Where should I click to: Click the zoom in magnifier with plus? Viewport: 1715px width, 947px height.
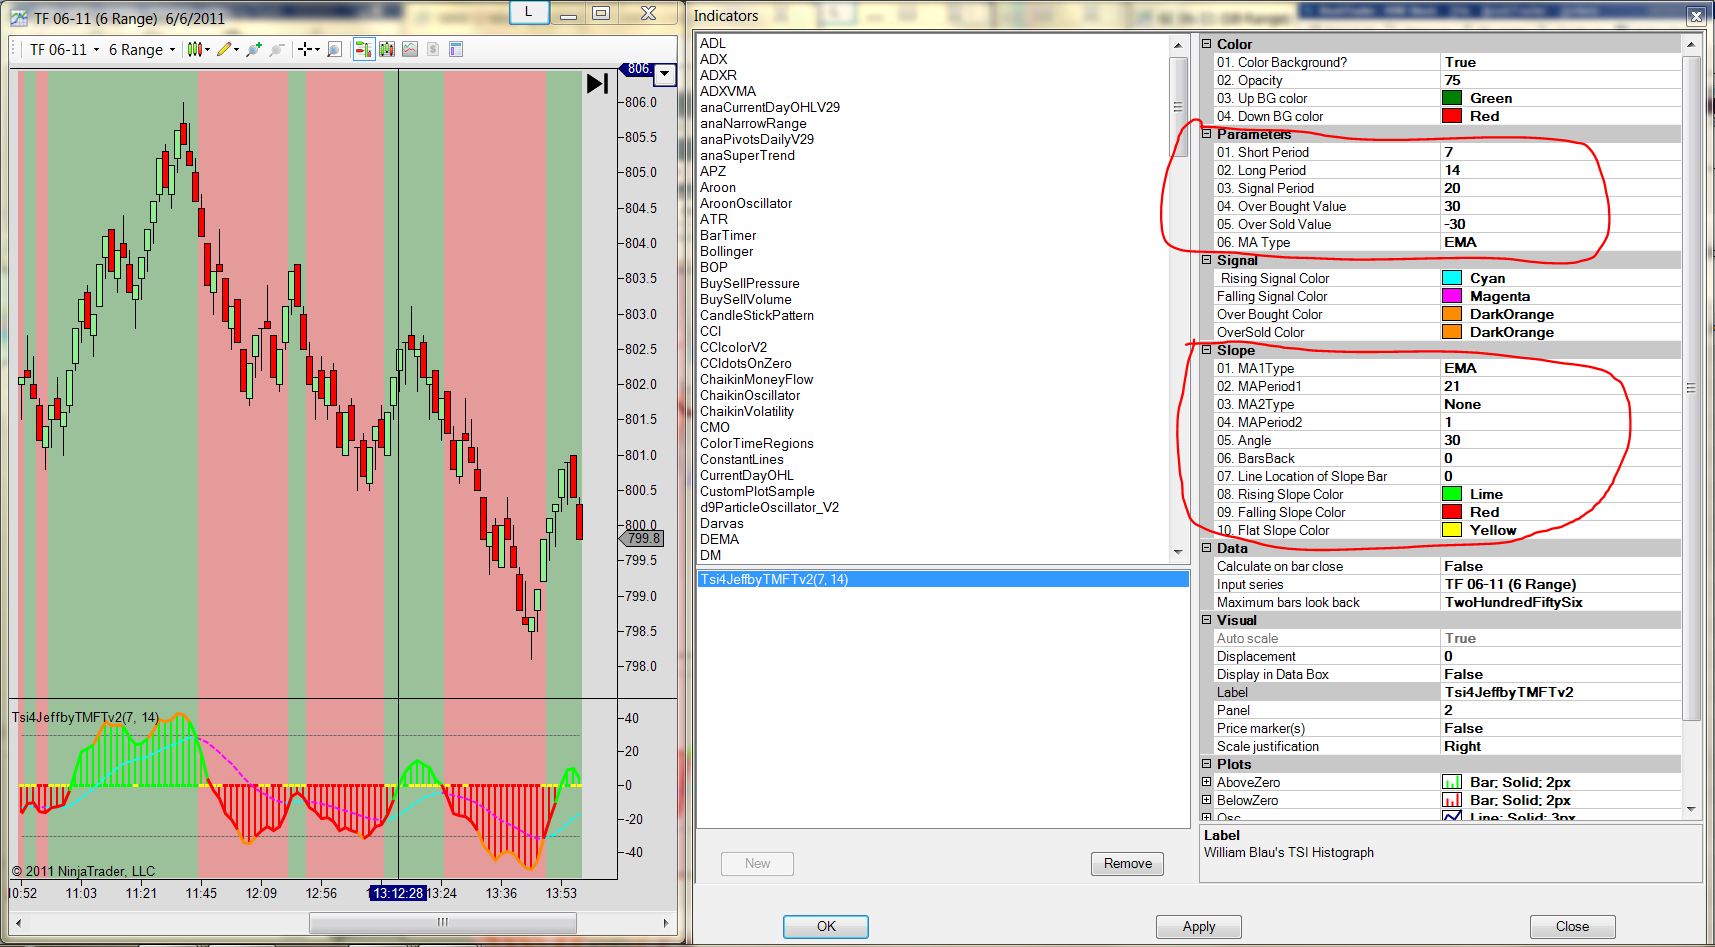tap(254, 49)
